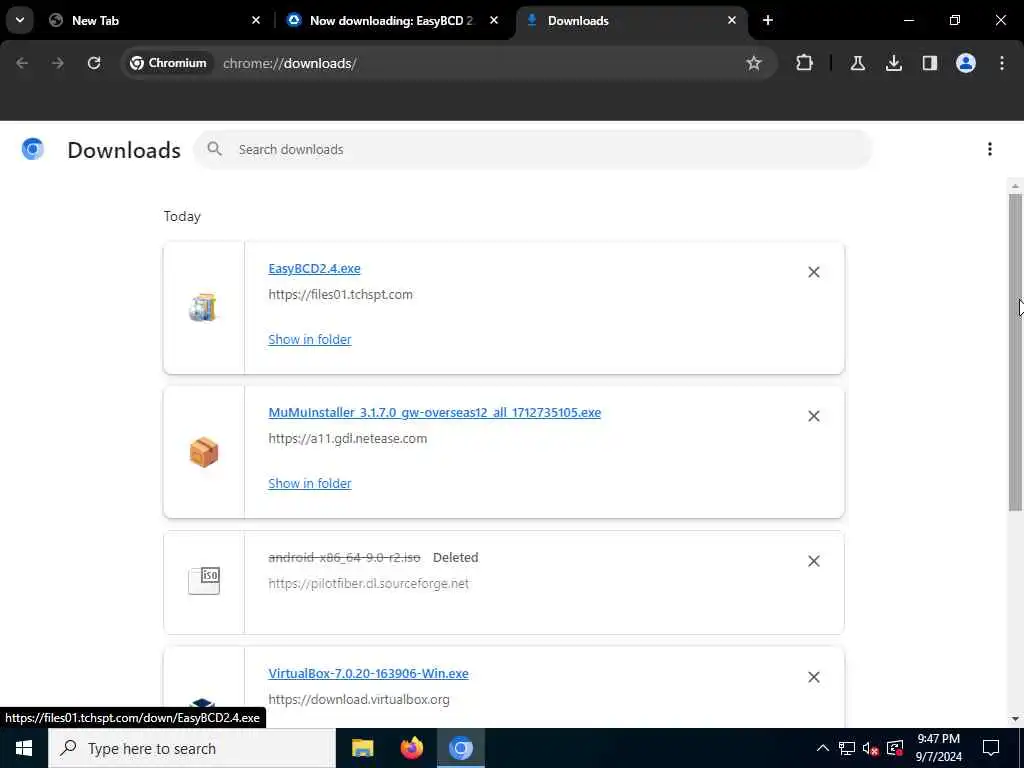Screen dimensions: 1024x768
Task: Click the Search downloads field
Action: pos(533,150)
